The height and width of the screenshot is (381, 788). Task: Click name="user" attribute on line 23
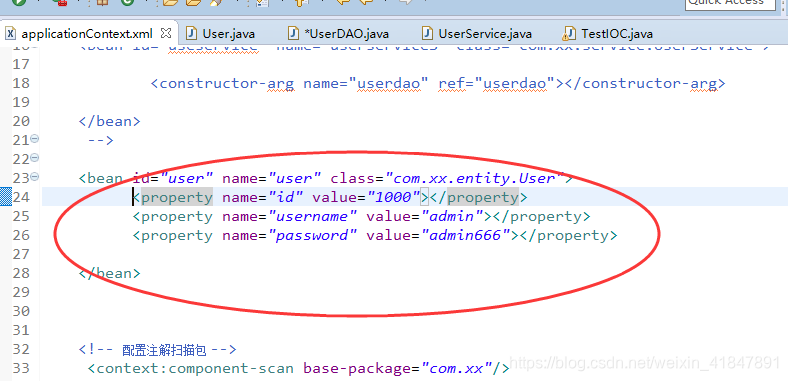click(272, 178)
